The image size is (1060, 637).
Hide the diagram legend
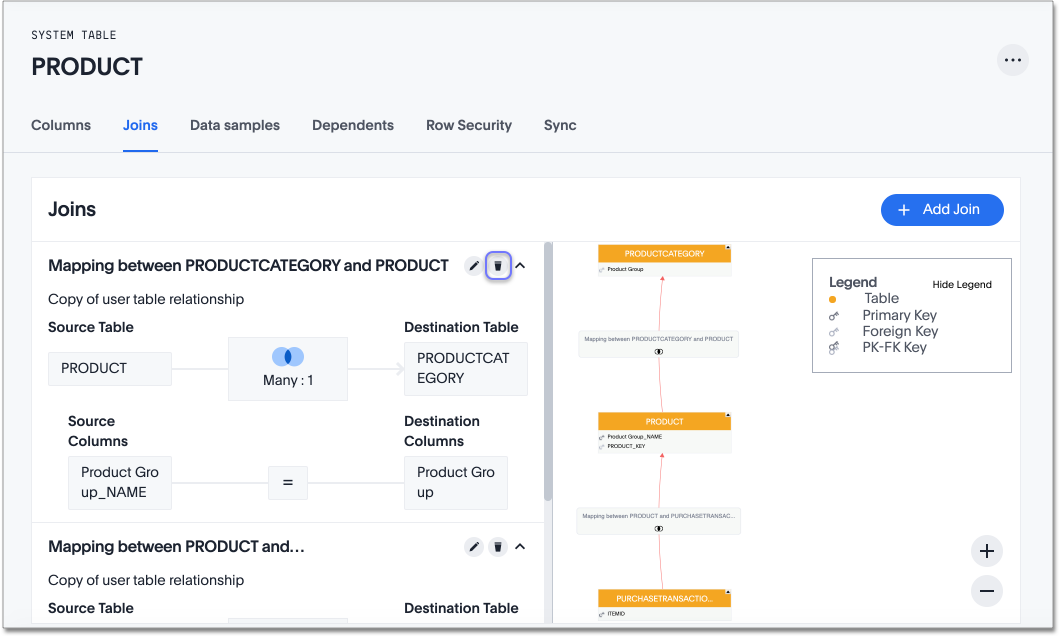coord(961,285)
